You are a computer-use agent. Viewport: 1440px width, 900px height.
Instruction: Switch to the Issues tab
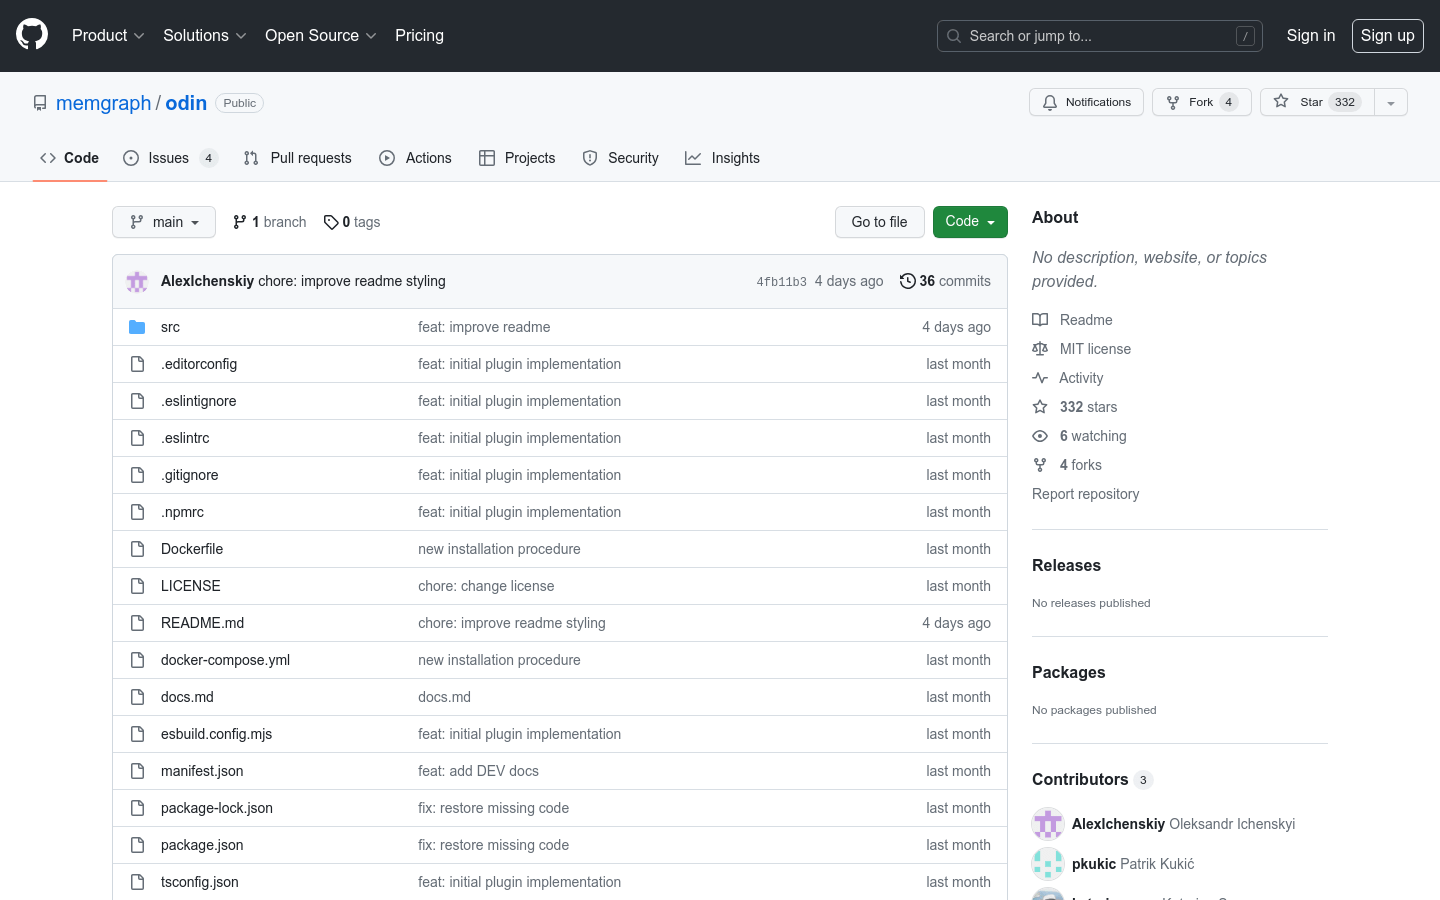pyautogui.click(x=170, y=158)
